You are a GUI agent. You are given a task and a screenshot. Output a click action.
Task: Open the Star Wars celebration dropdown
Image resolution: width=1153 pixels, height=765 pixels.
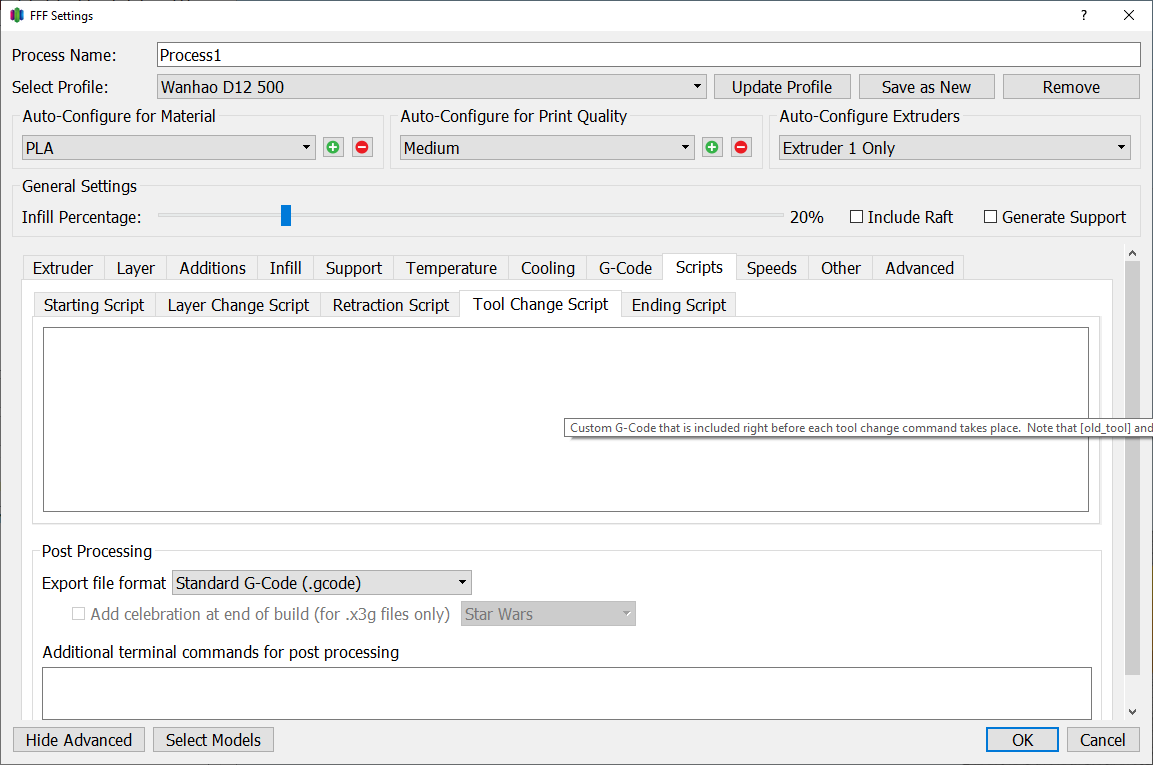548,613
